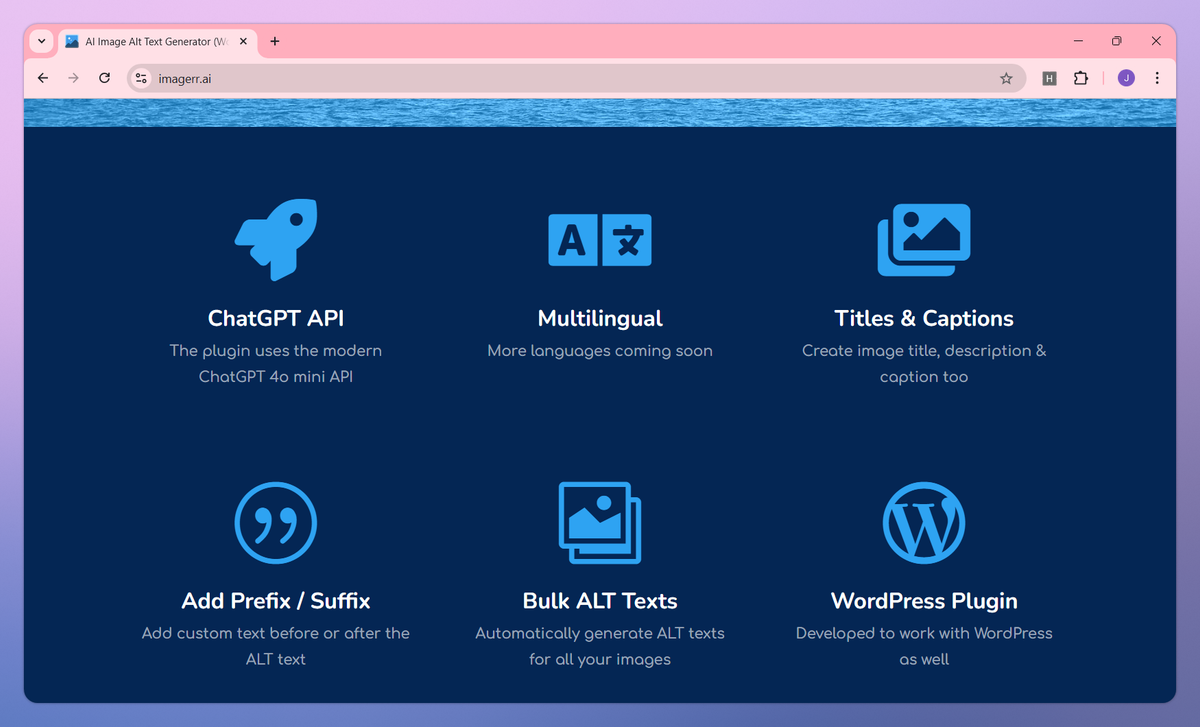Close the browser window
This screenshot has height=727, width=1200.
[x=1156, y=41]
